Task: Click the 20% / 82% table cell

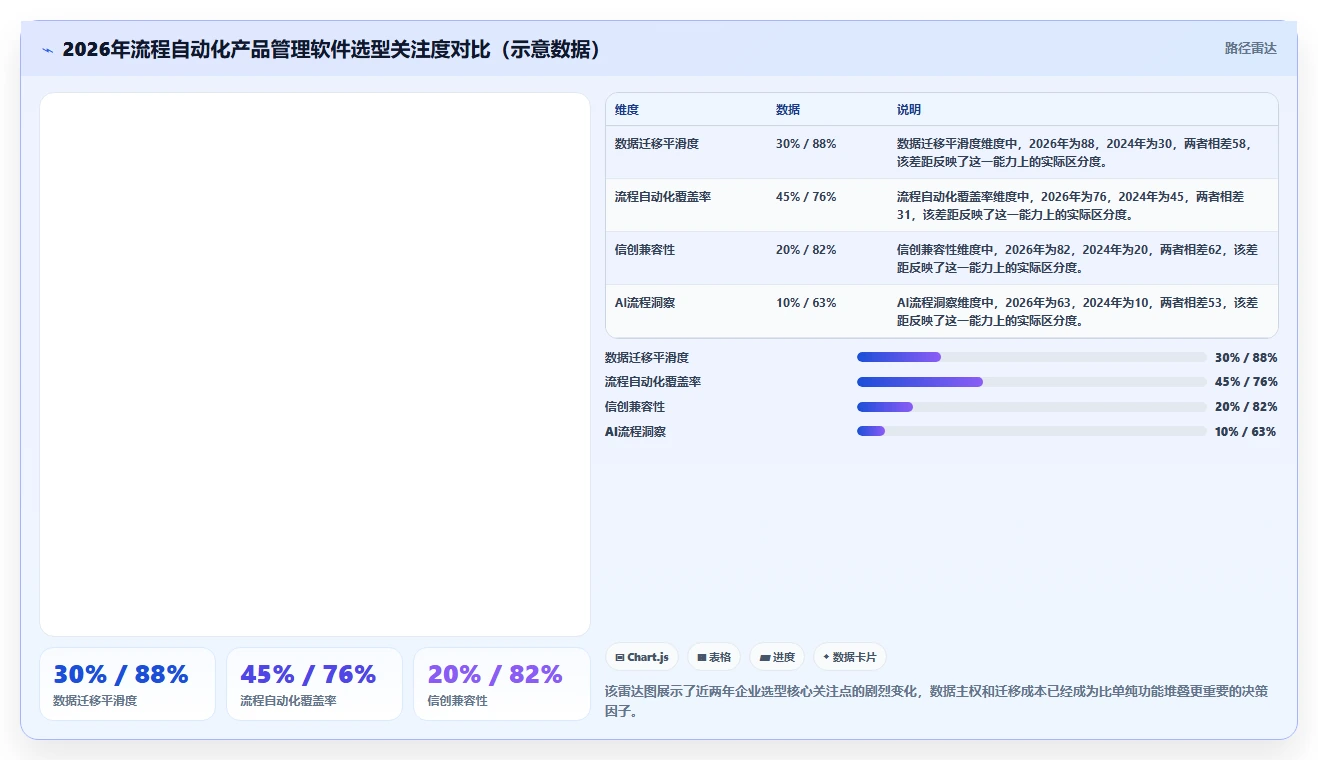Action: click(x=806, y=250)
